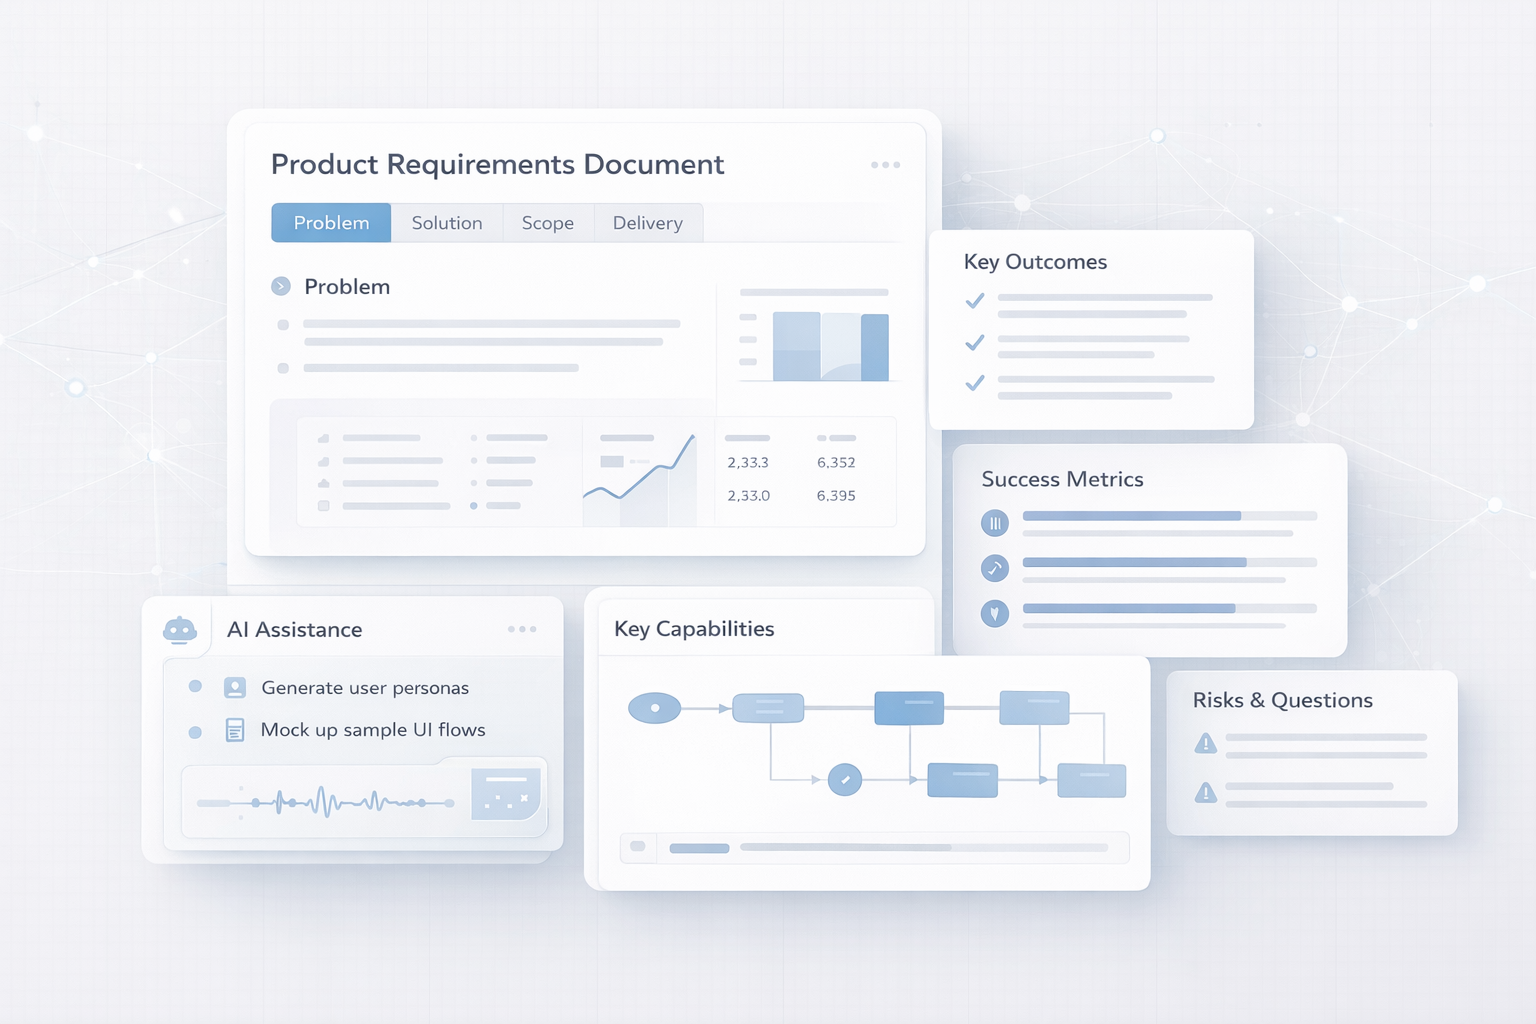Open the AI Assistance three-dot menu
This screenshot has width=1536, height=1024.
pos(521,628)
